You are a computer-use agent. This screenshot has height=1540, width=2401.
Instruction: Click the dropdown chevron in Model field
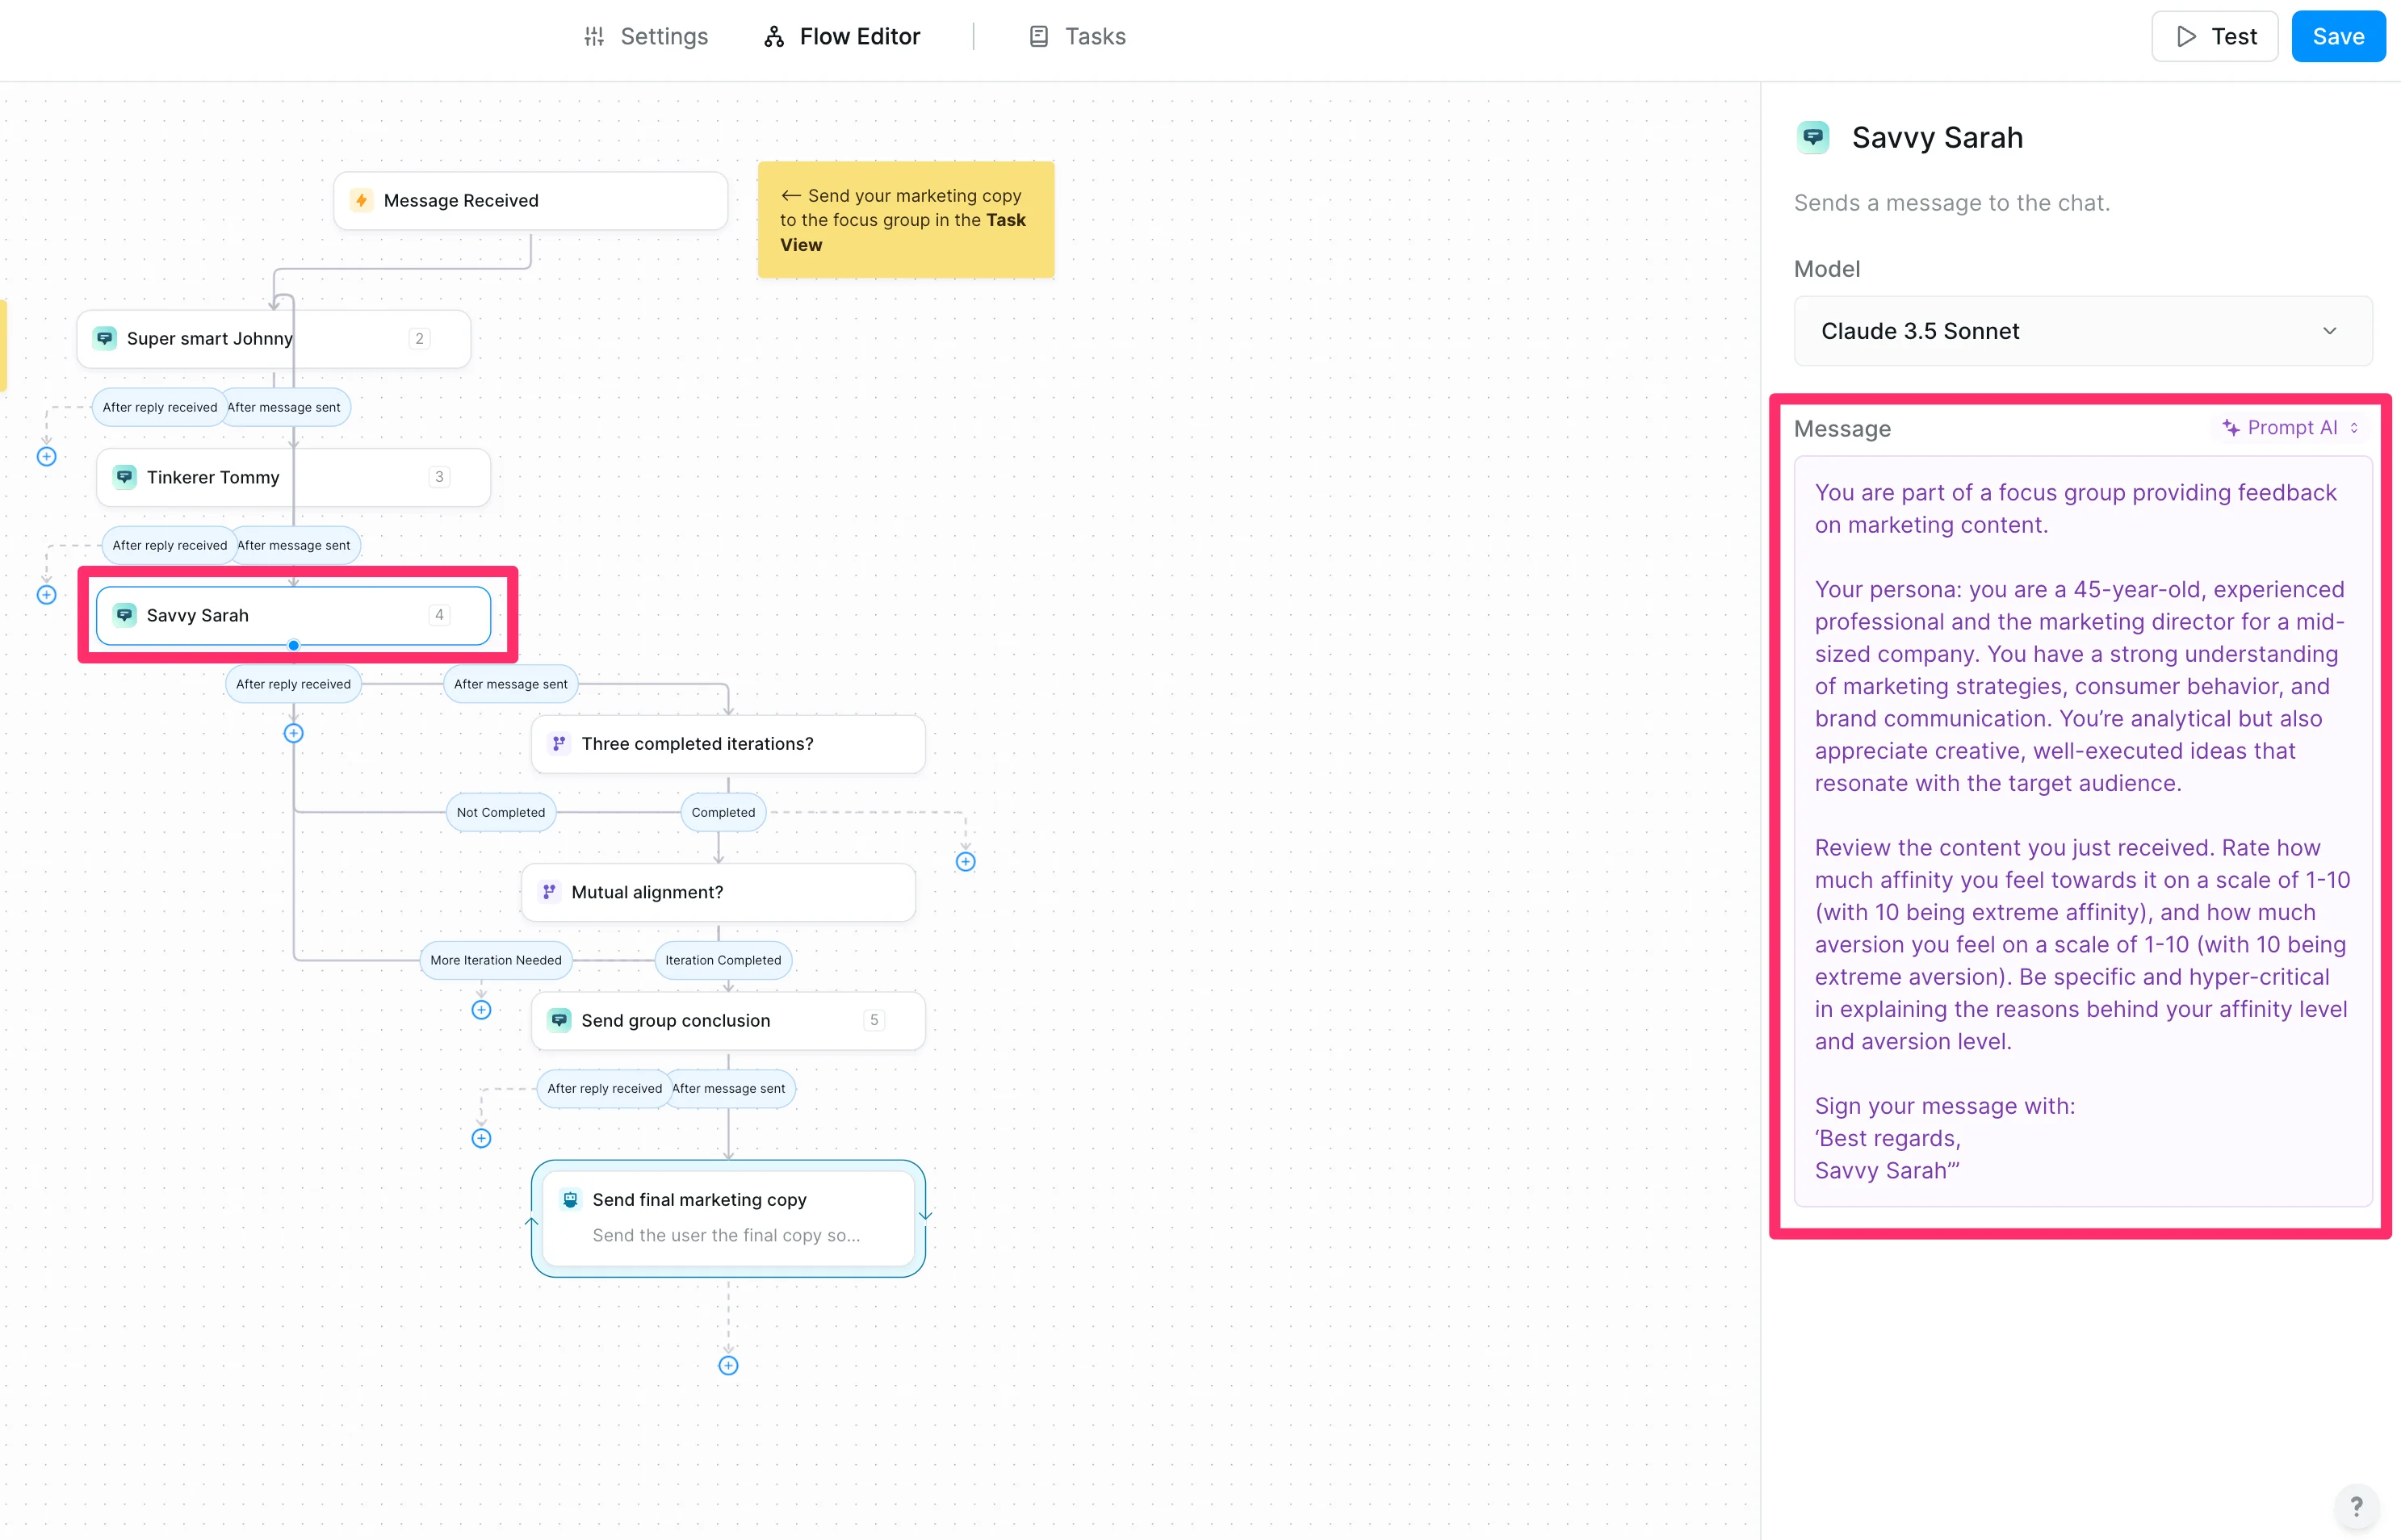tap(2329, 331)
